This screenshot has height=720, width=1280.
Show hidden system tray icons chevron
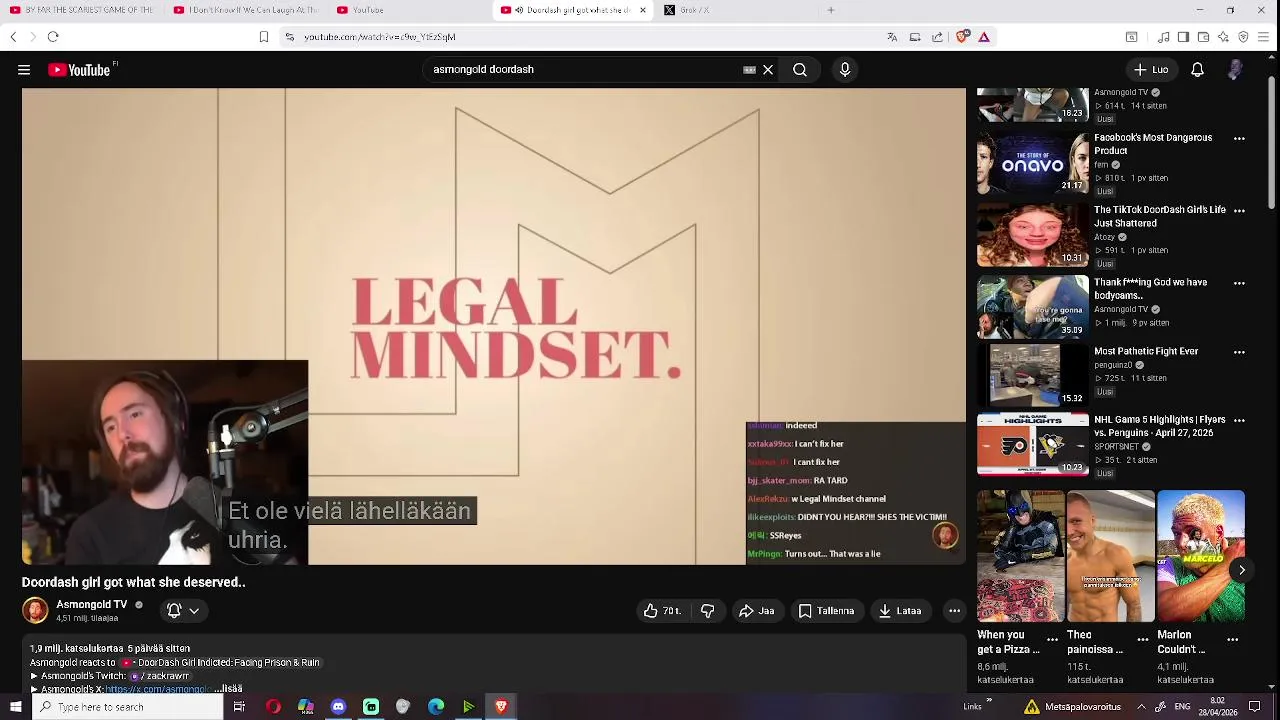[1141, 707]
